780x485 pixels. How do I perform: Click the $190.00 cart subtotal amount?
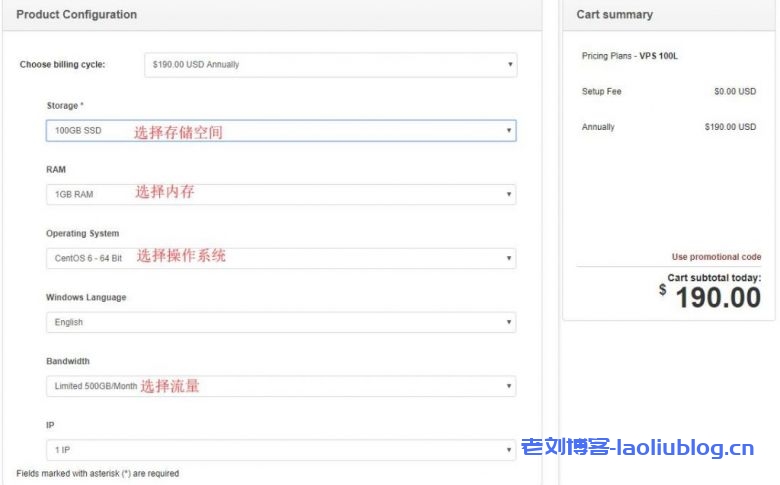tap(717, 297)
